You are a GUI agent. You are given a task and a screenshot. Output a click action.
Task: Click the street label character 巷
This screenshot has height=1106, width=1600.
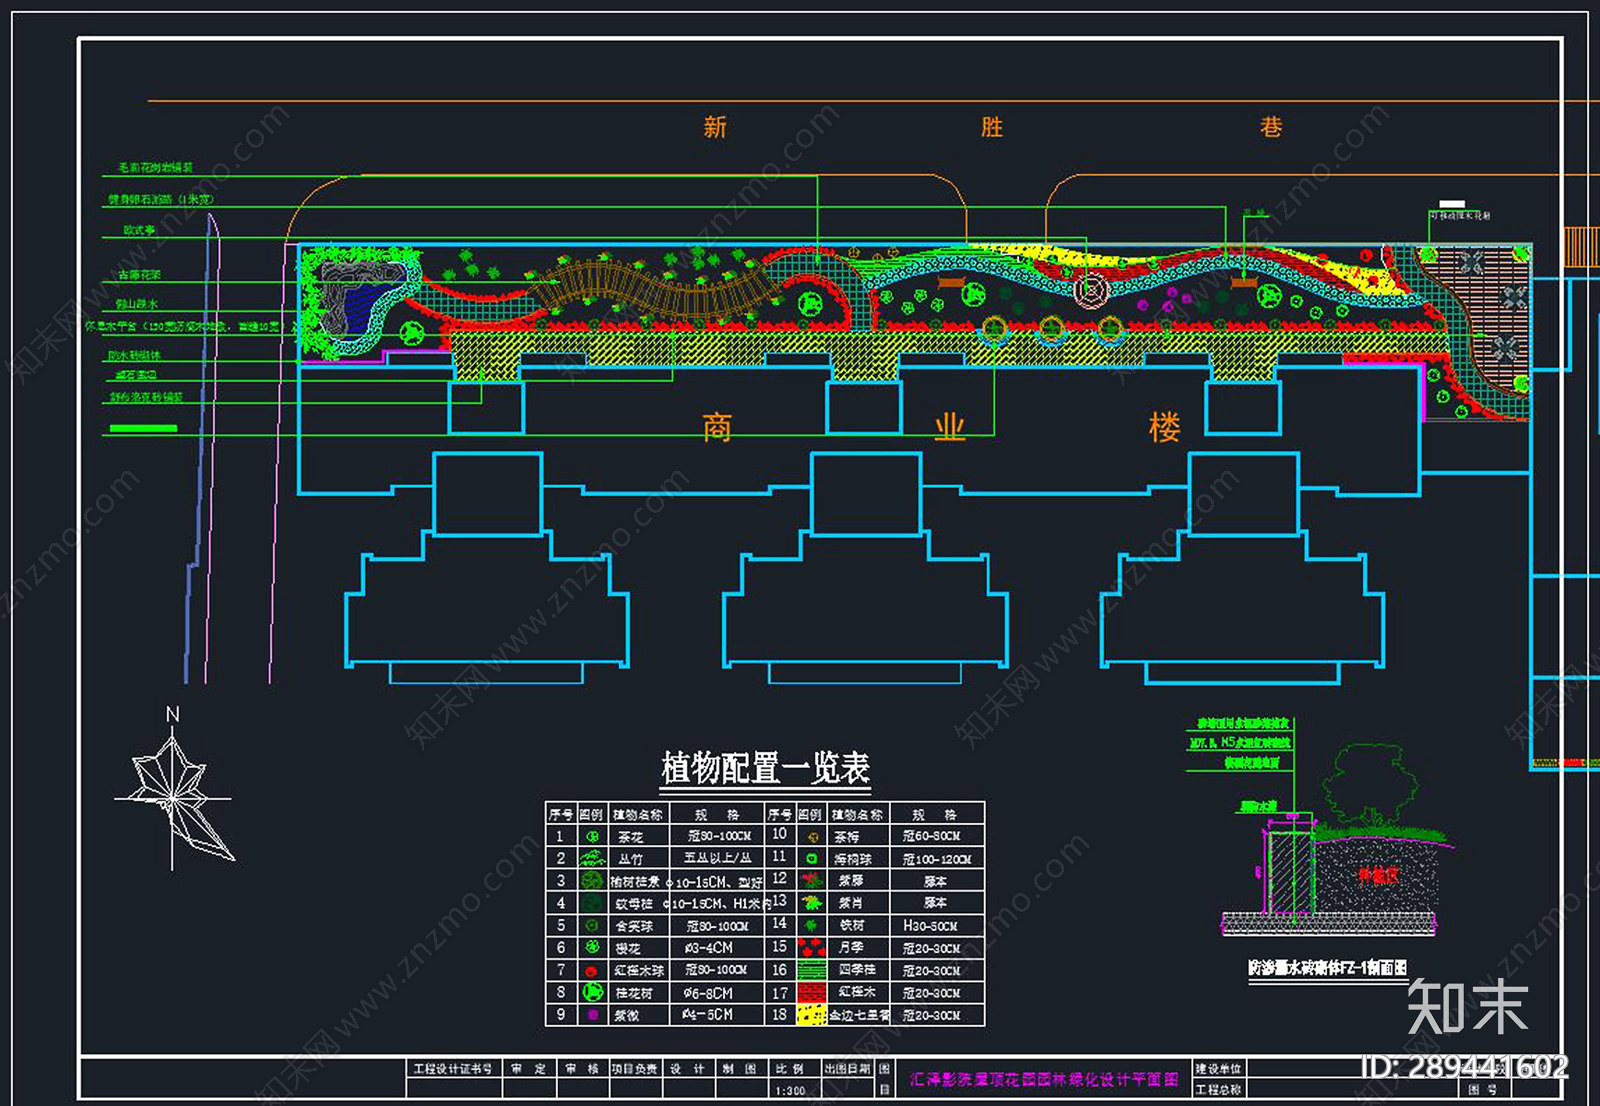tap(1271, 127)
